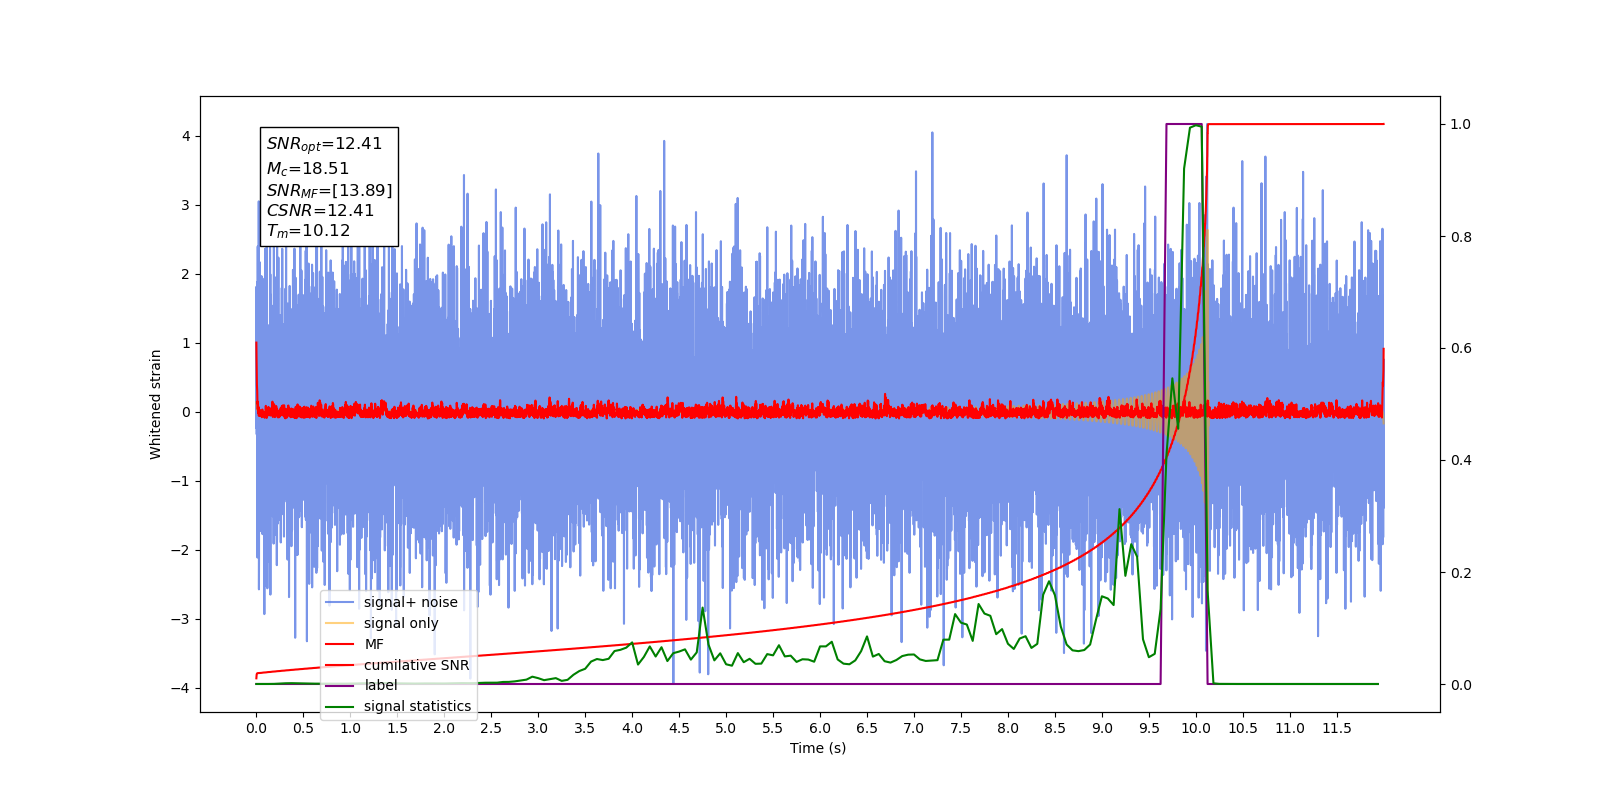Click the left y-axis tick labeled −4
The height and width of the screenshot is (800, 1600).
pos(182,688)
